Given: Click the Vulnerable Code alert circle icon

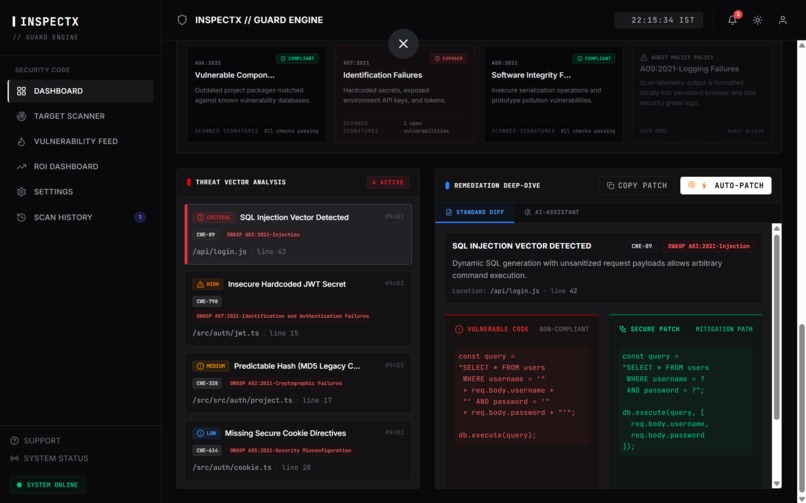Looking at the screenshot, I should [x=459, y=329].
